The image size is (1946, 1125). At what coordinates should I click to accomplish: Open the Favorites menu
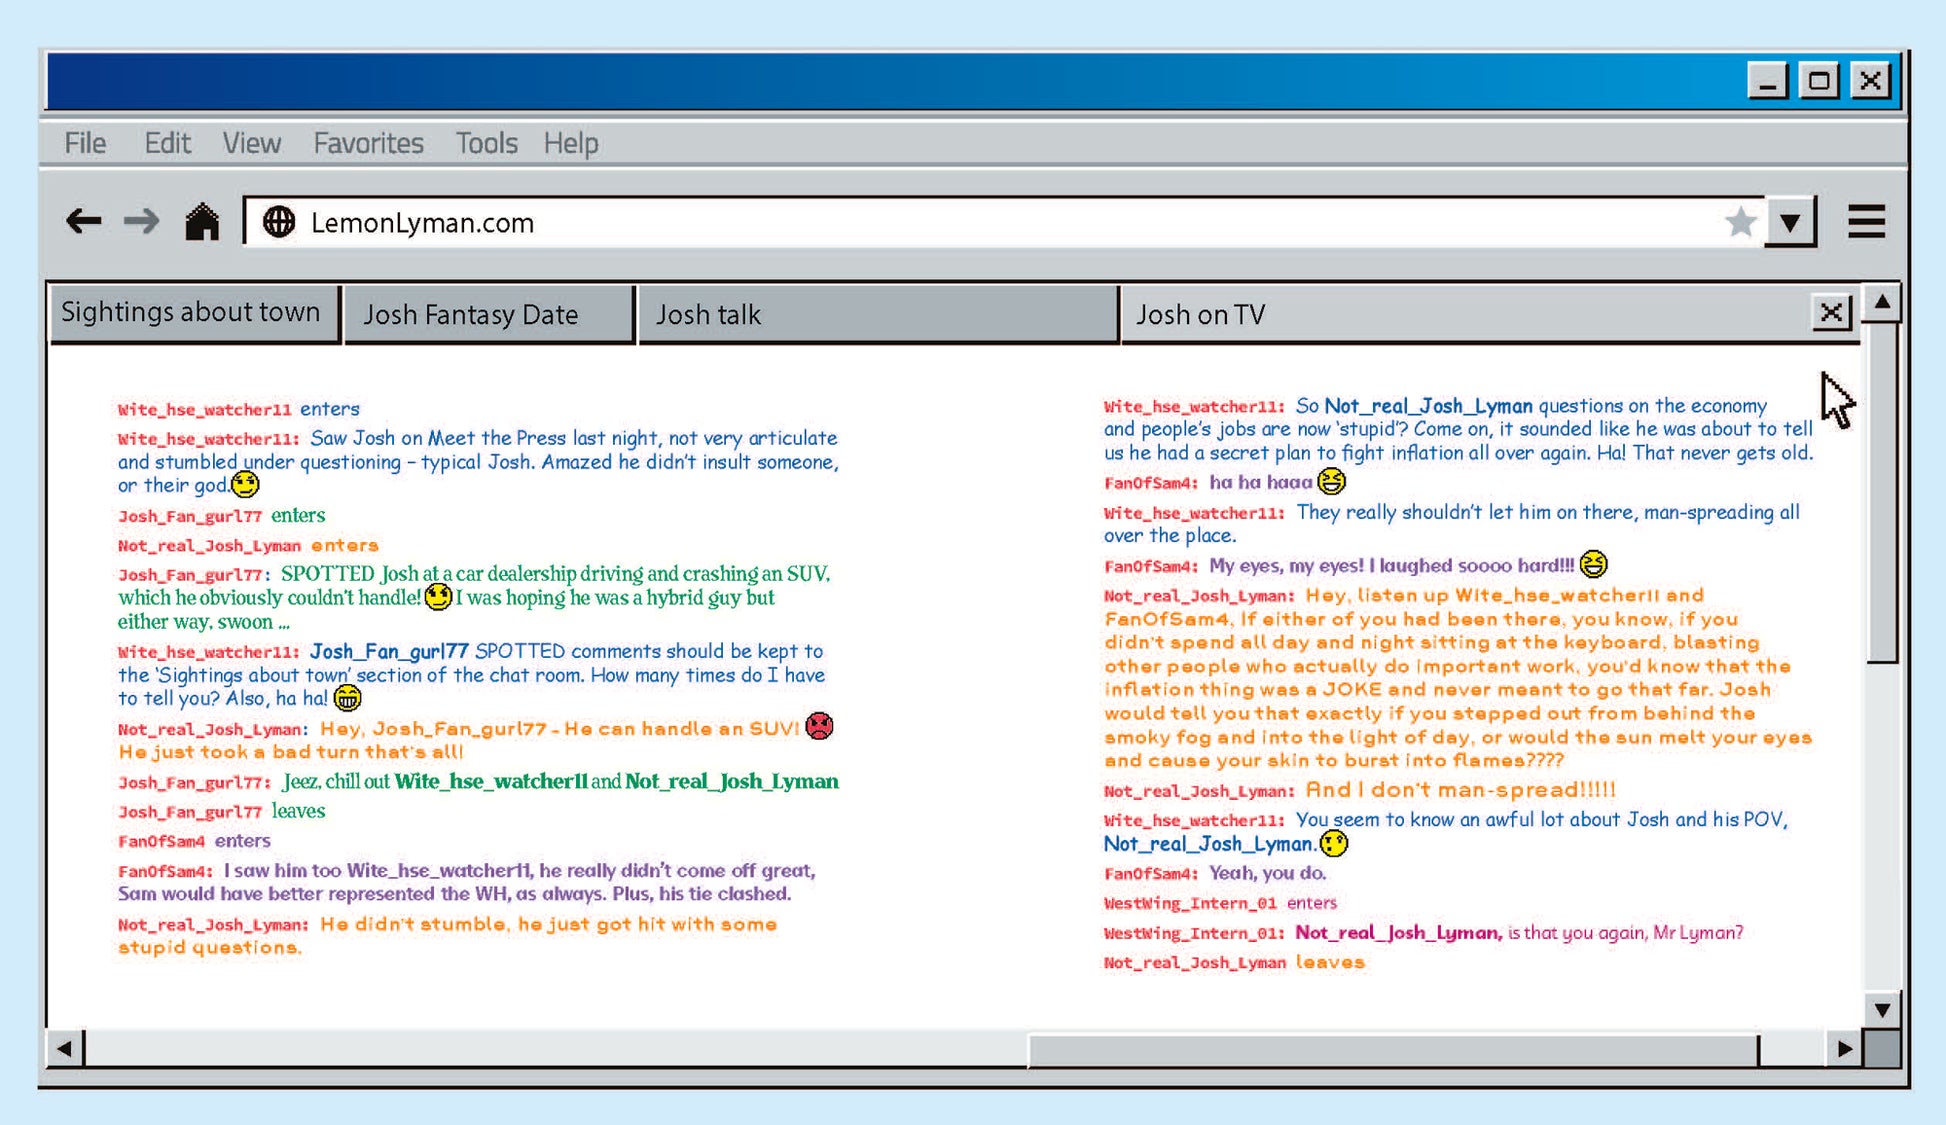click(x=368, y=143)
